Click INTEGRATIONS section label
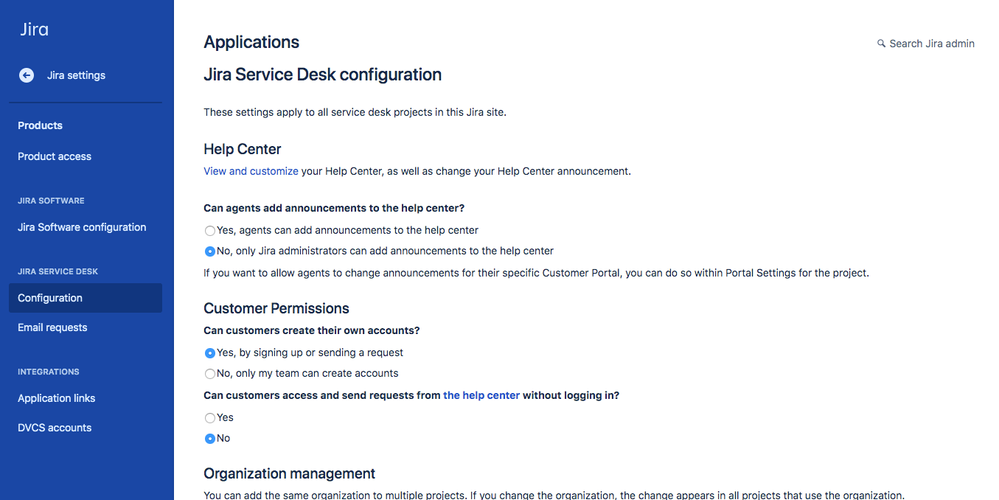999x500 pixels. 48,371
